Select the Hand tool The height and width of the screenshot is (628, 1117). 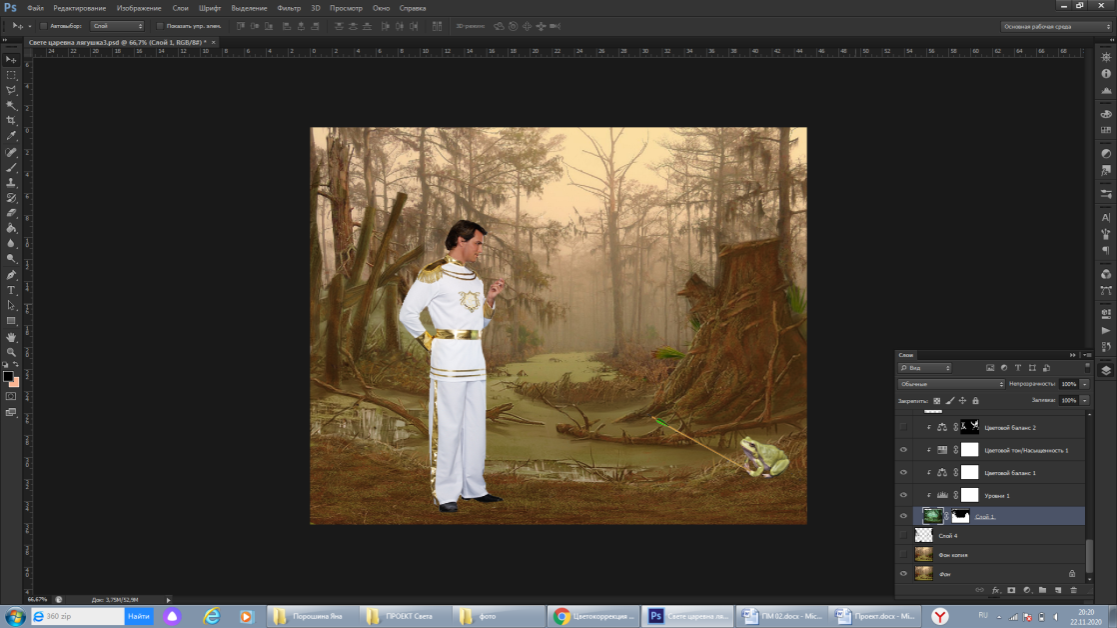[11, 337]
